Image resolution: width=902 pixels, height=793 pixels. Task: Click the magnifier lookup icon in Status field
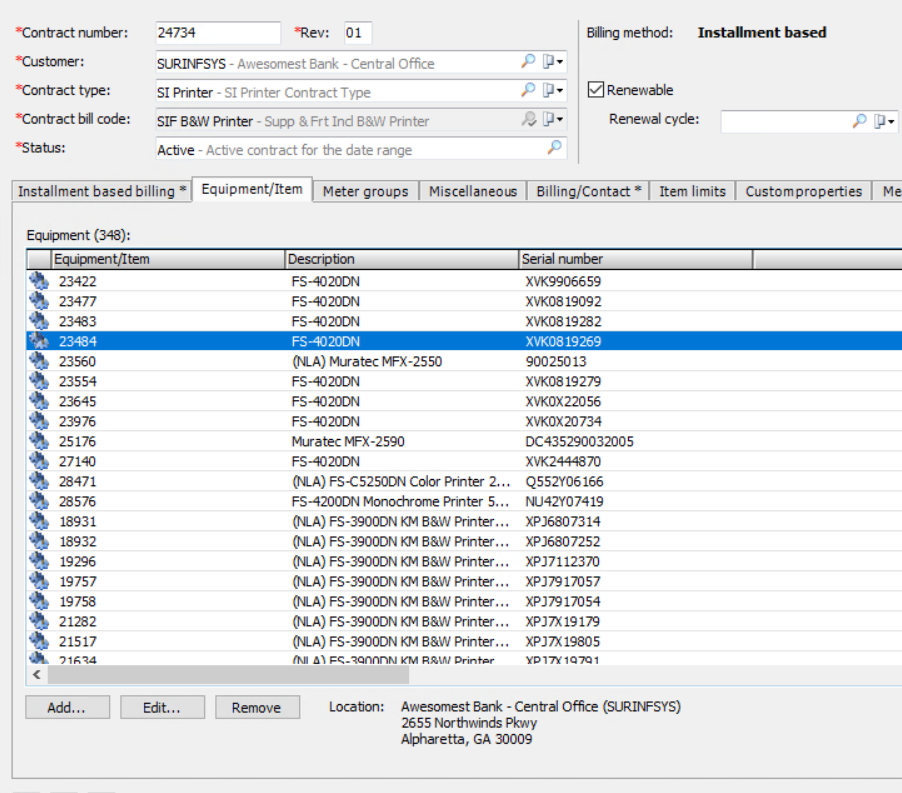point(555,147)
